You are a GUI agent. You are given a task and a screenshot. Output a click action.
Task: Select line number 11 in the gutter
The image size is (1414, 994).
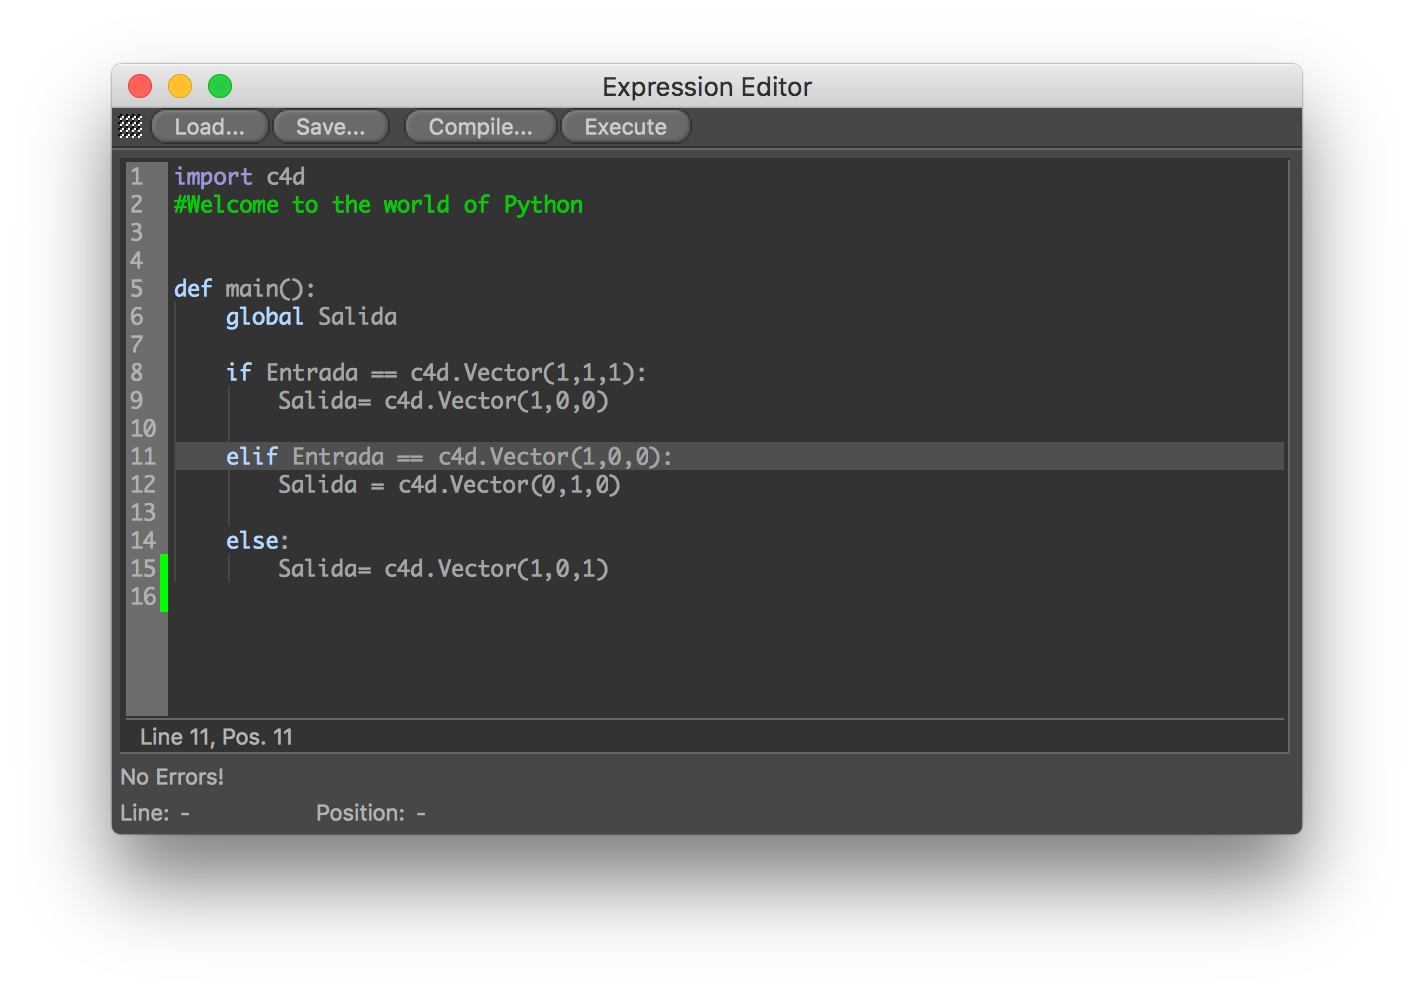[x=143, y=457]
